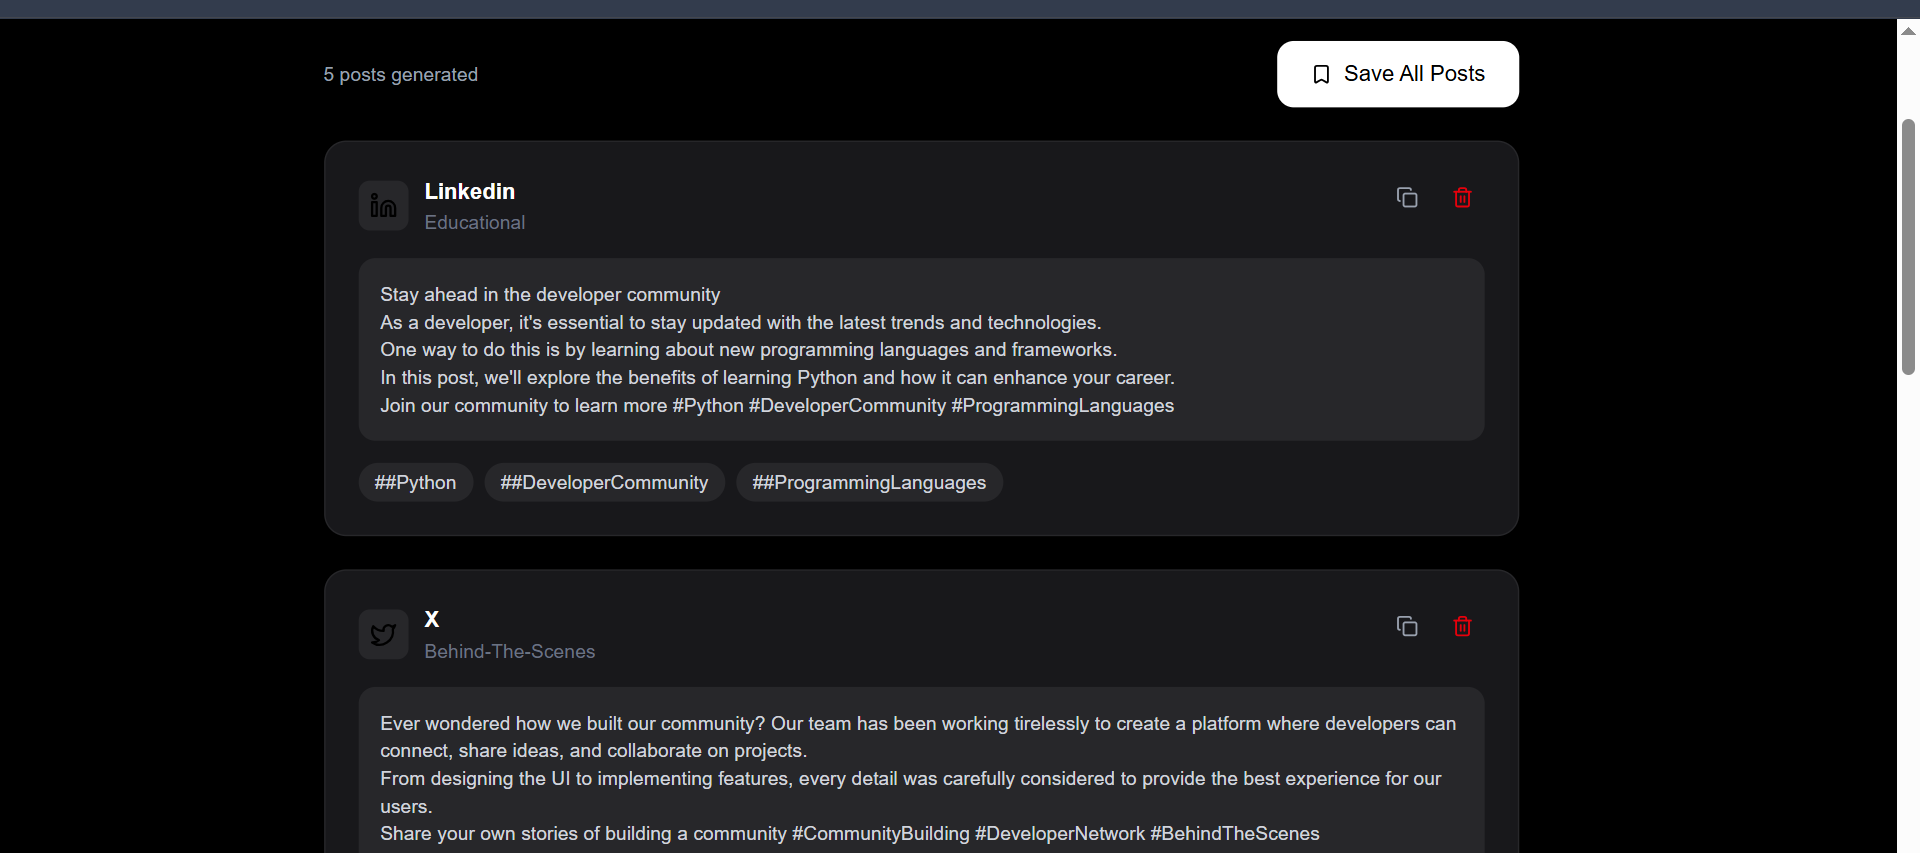Click the X bird logo icon

point(383,635)
